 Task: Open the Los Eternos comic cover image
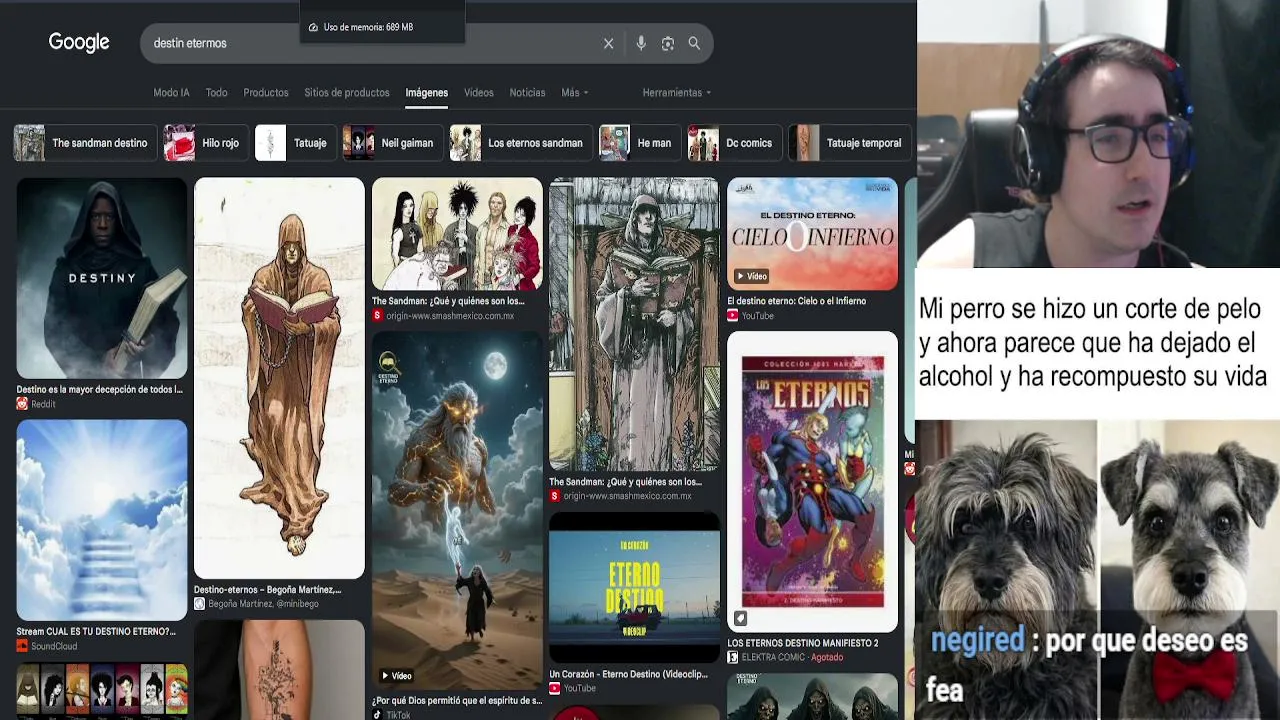[812, 482]
